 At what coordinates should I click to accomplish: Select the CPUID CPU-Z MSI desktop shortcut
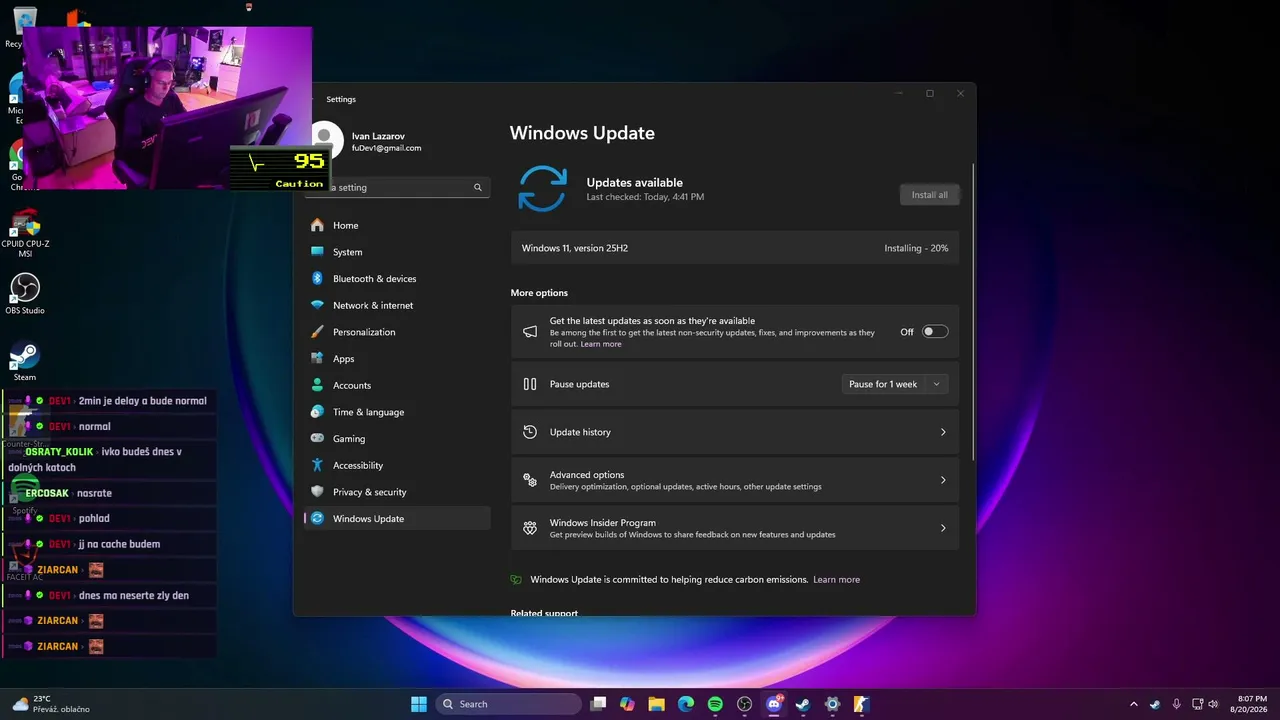(x=25, y=233)
